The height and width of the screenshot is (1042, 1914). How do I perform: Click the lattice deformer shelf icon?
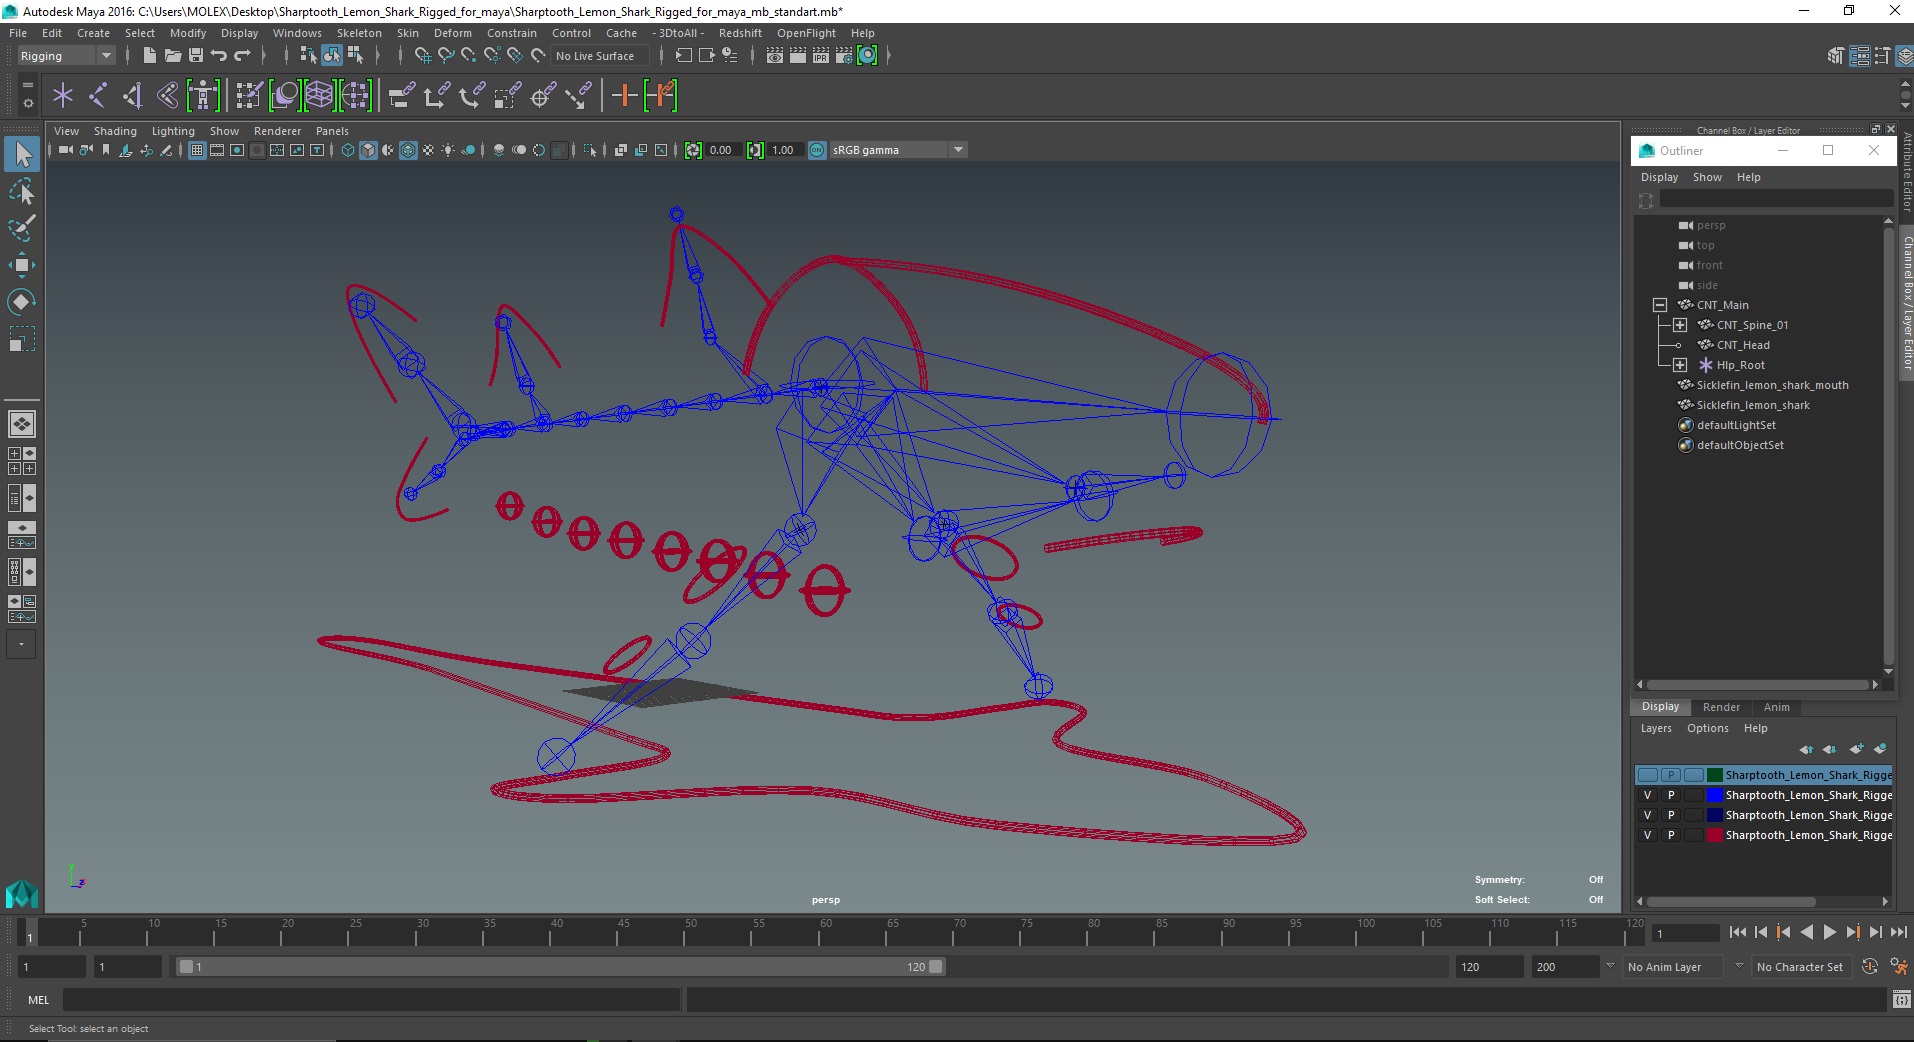pos(319,96)
